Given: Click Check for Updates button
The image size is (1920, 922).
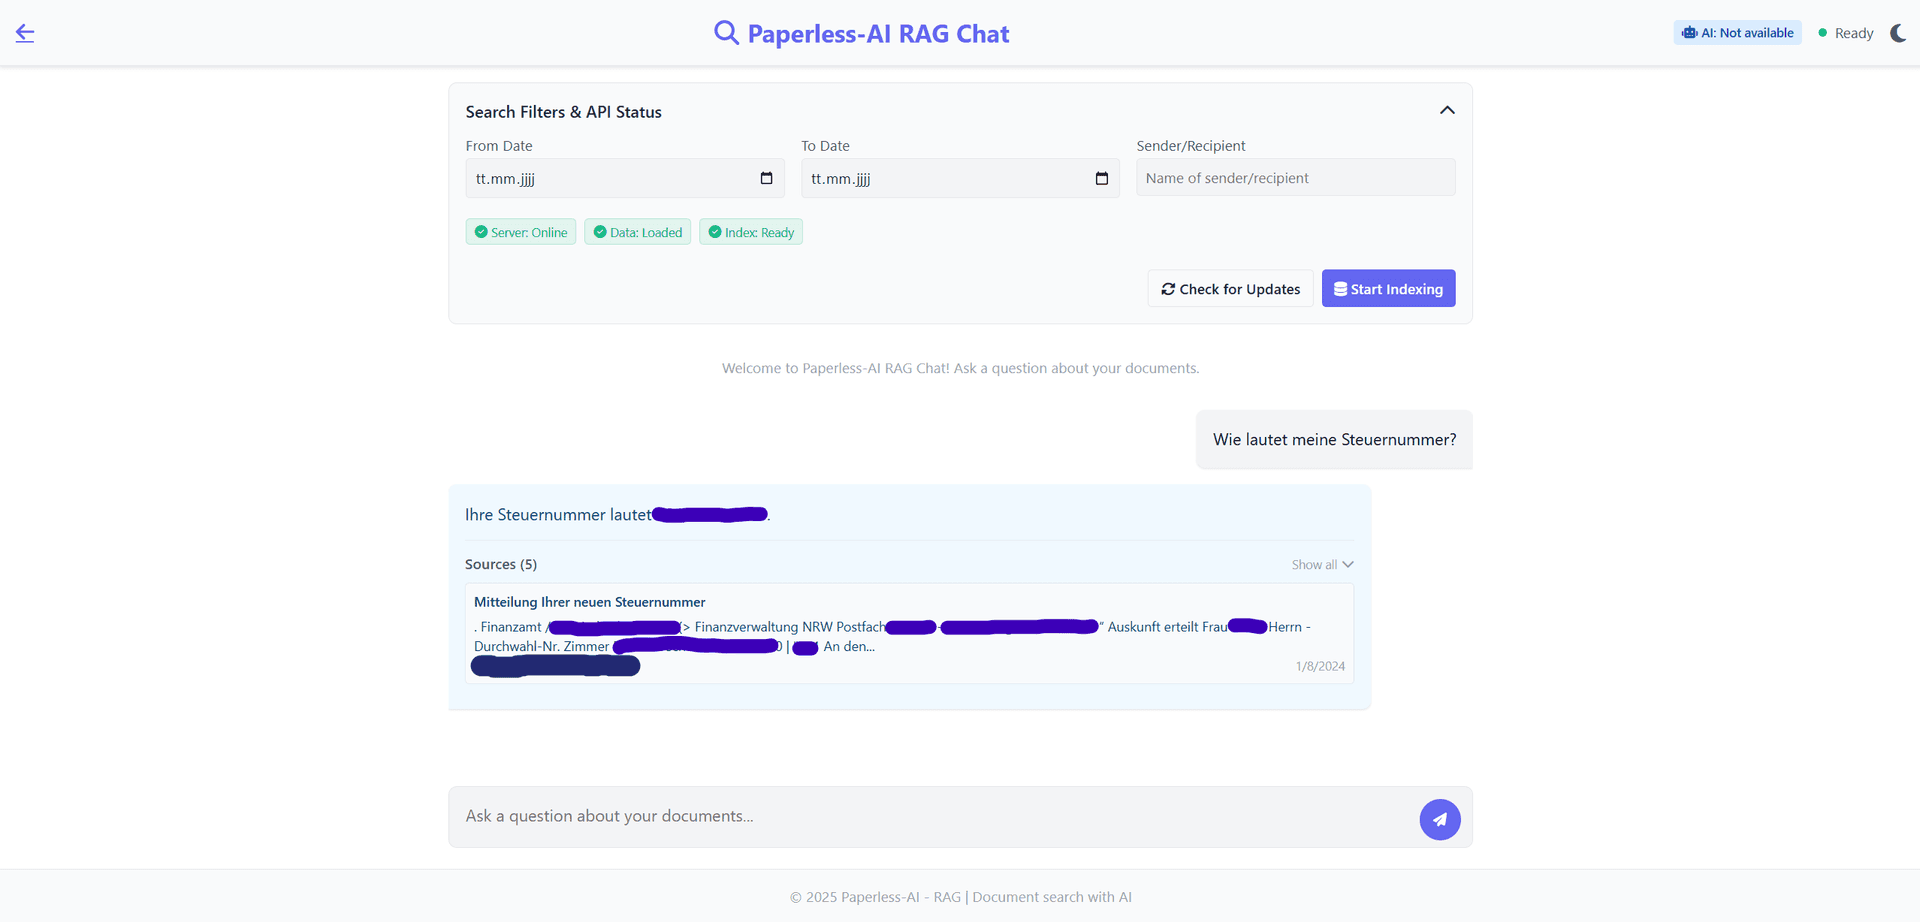Looking at the screenshot, I should click(1230, 289).
